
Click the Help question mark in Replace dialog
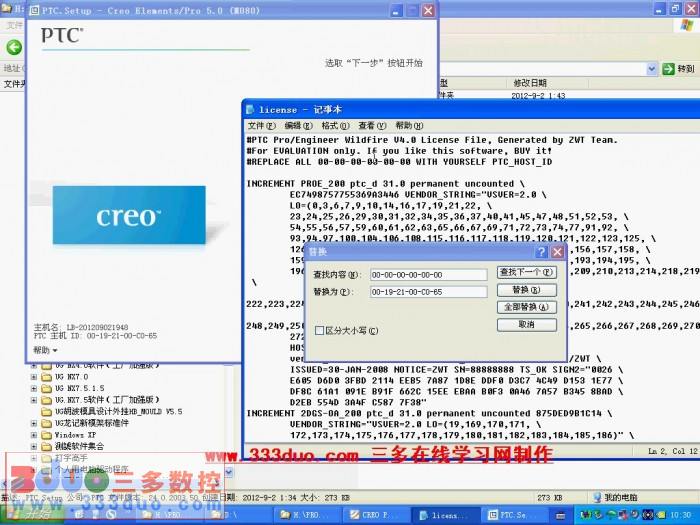click(541, 252)
